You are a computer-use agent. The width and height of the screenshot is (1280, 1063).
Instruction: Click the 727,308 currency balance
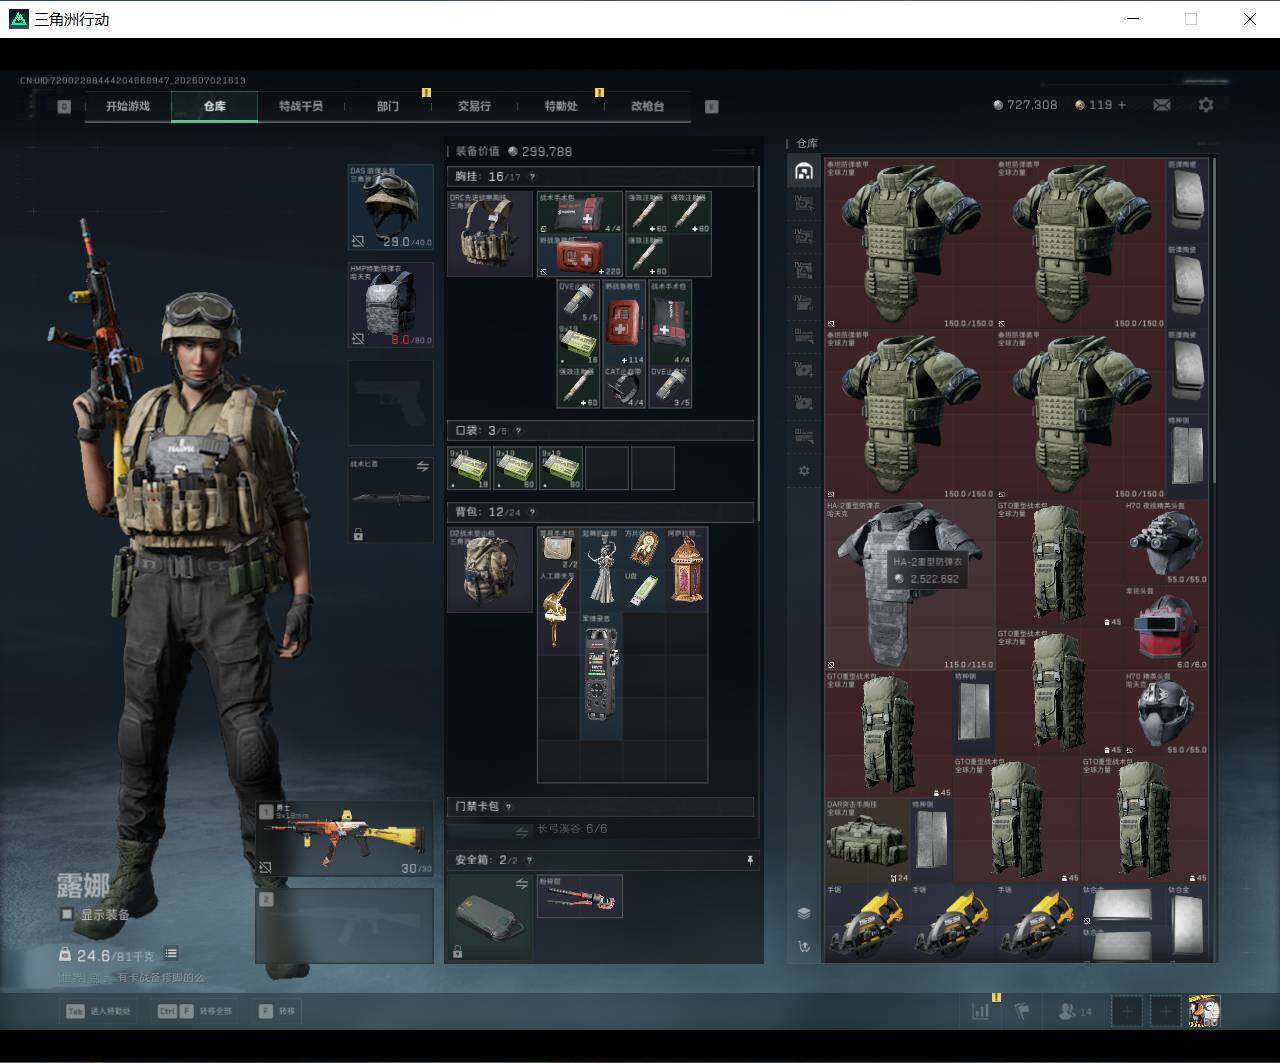(1025, 104)
